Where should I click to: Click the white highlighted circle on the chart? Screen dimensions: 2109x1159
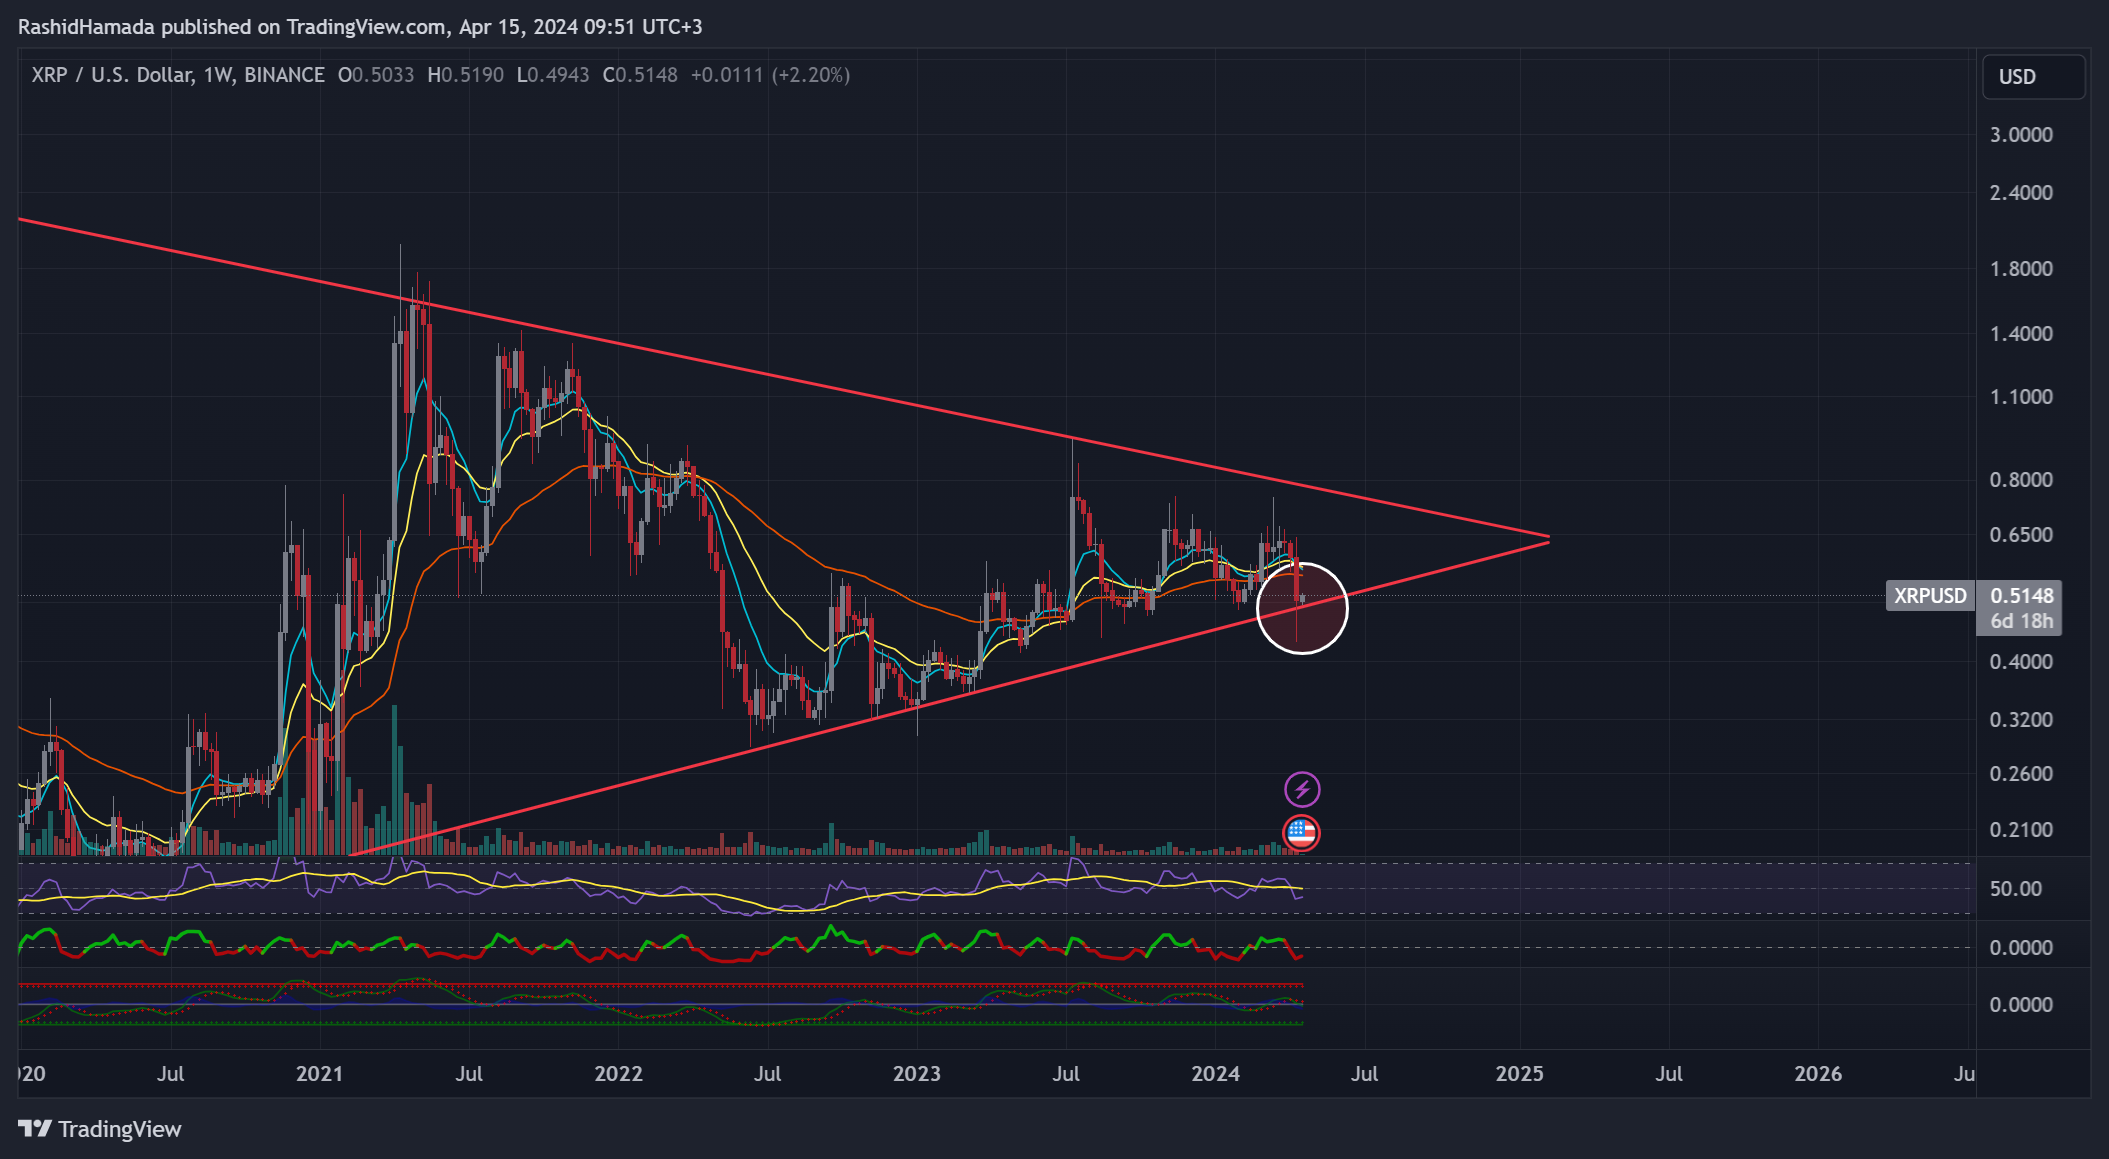[x=1302, y=608]
